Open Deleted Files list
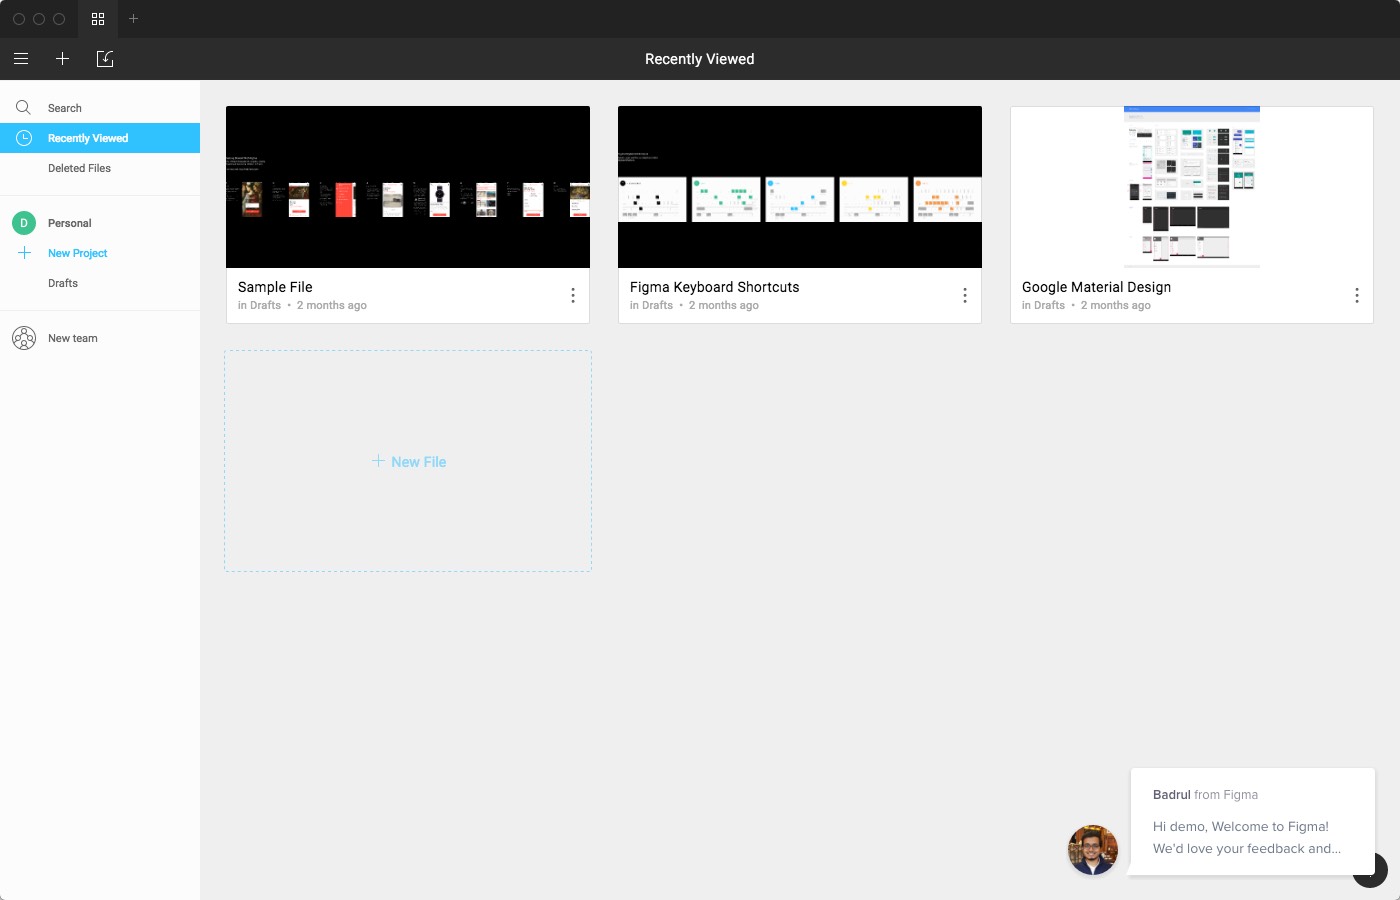The image size is (1400, 900). [x=79, y=168]
